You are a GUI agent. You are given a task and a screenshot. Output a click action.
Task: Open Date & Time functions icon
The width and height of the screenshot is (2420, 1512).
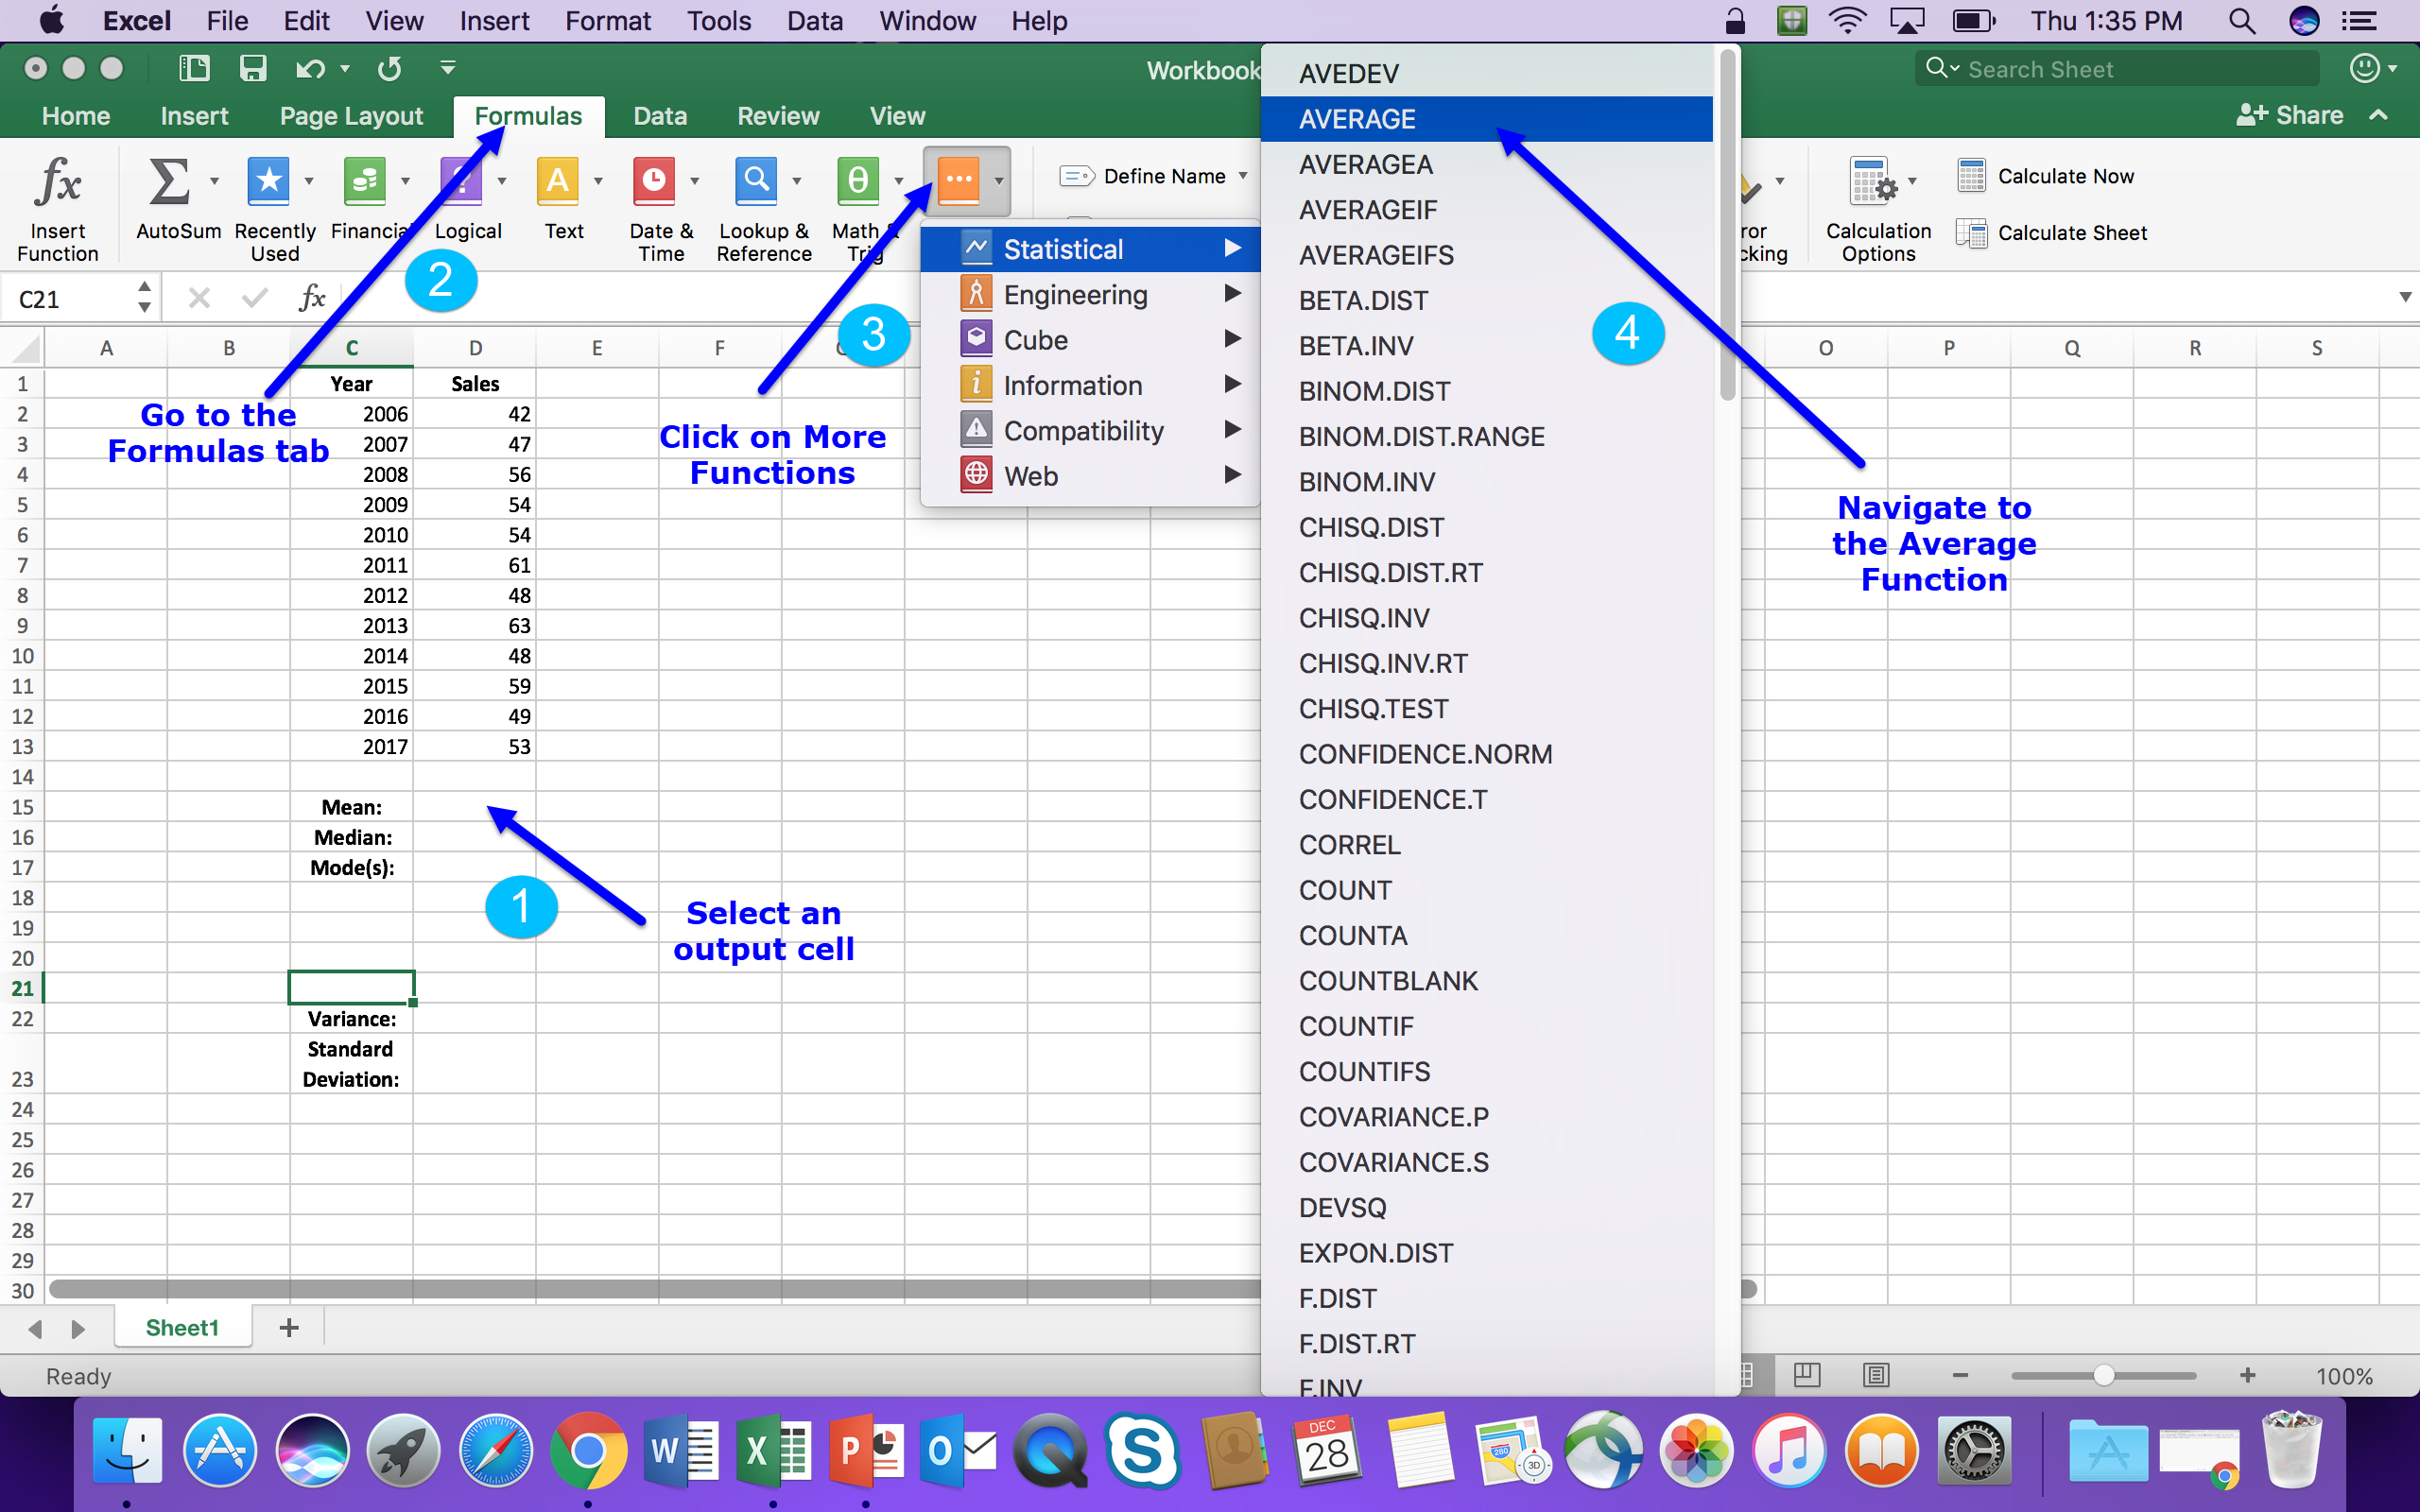[654, 183]
